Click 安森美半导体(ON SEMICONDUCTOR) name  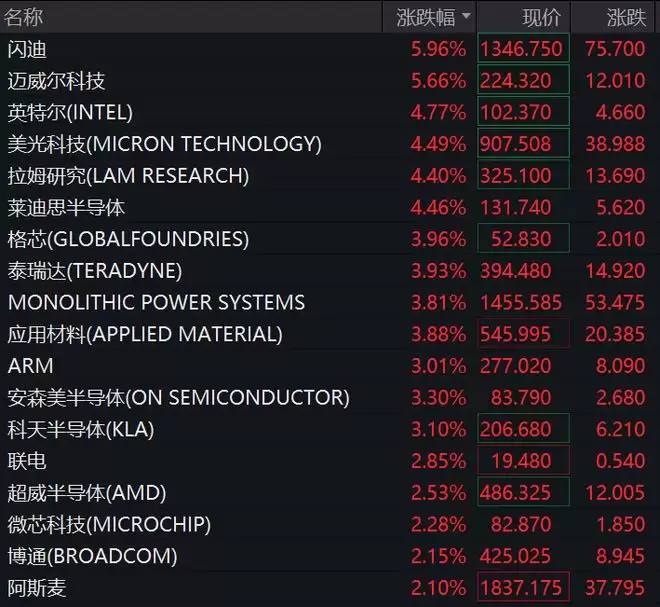(178, 398)
